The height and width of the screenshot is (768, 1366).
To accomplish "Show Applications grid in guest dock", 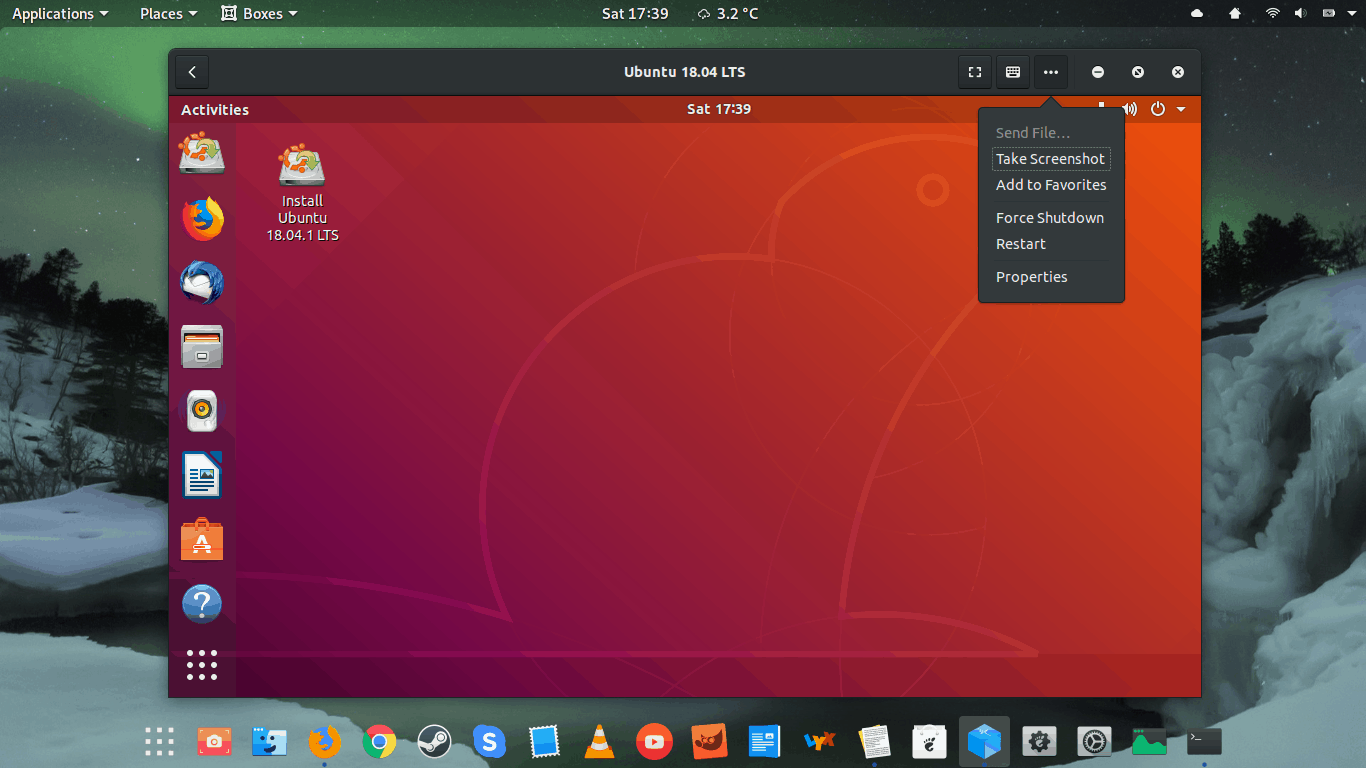I will click(x=202, y=665).
